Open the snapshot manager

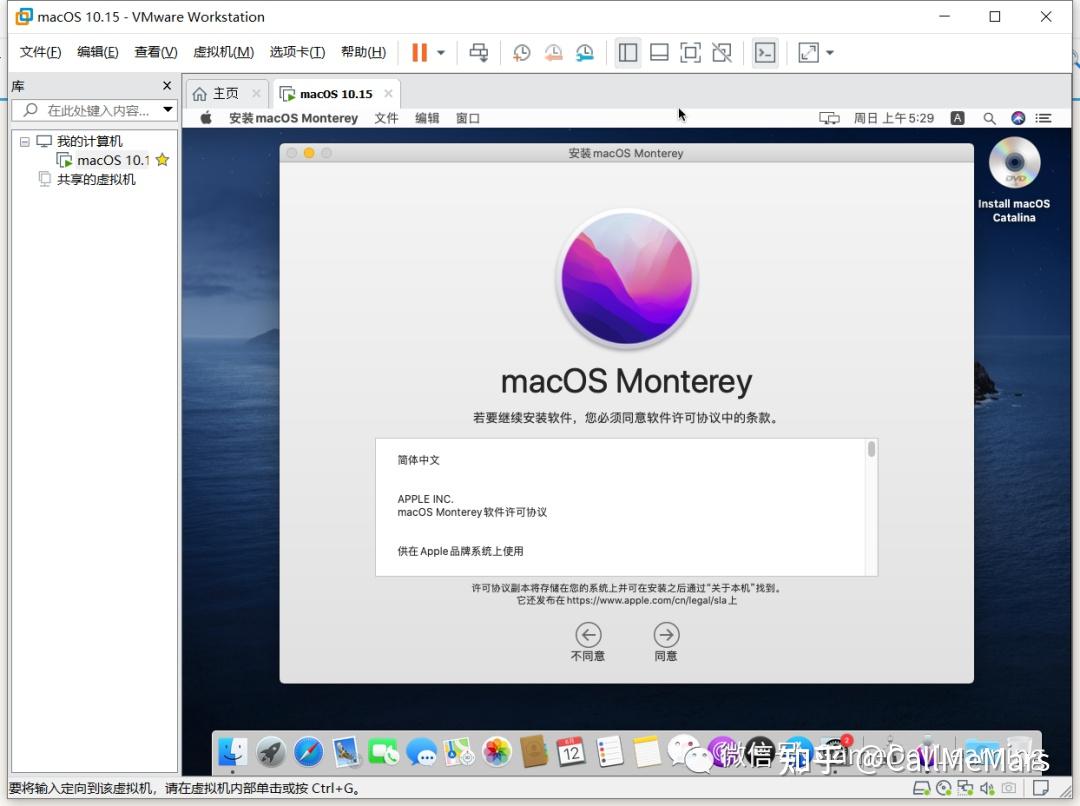(585, 52)
